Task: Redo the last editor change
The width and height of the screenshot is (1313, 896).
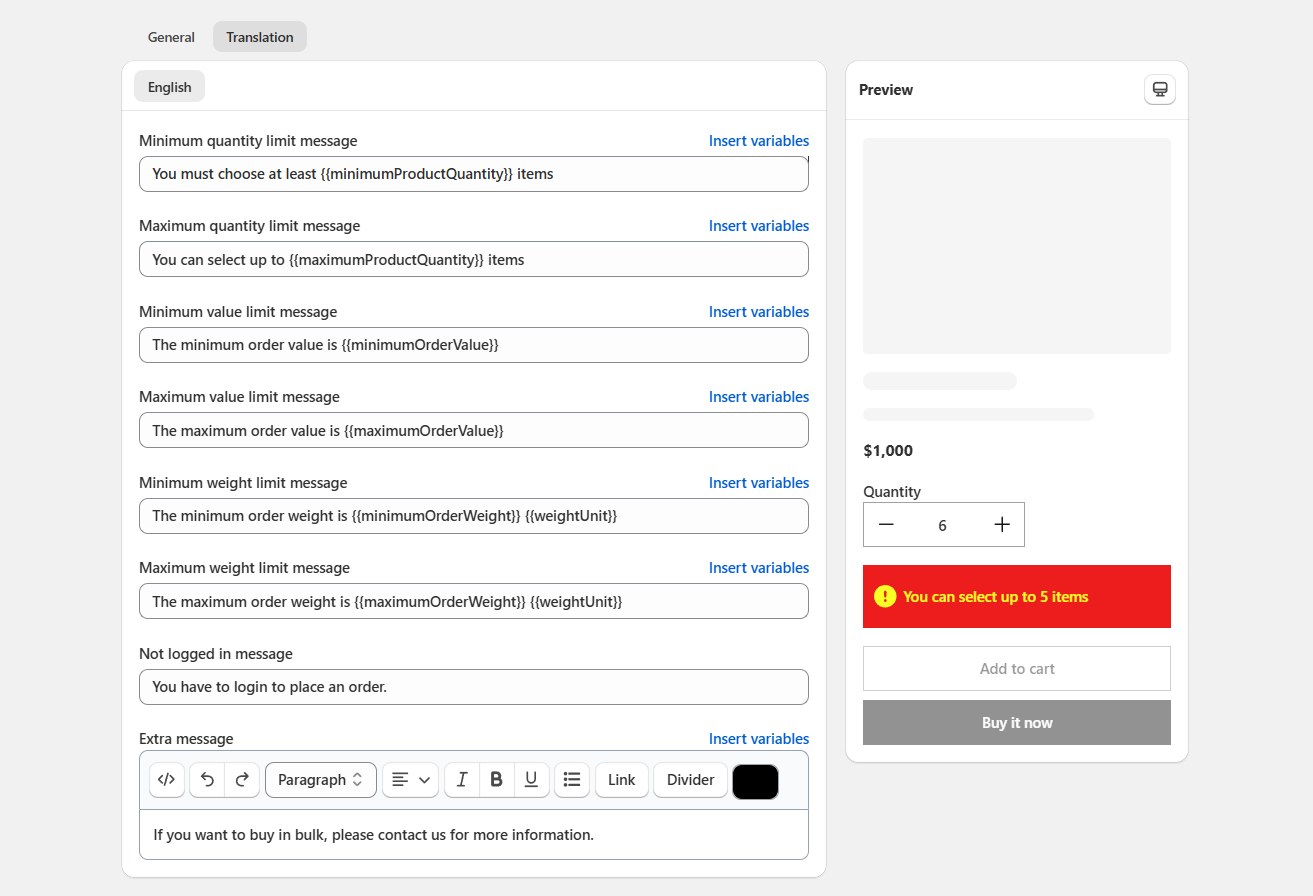Action: click(x=242, y=780)
